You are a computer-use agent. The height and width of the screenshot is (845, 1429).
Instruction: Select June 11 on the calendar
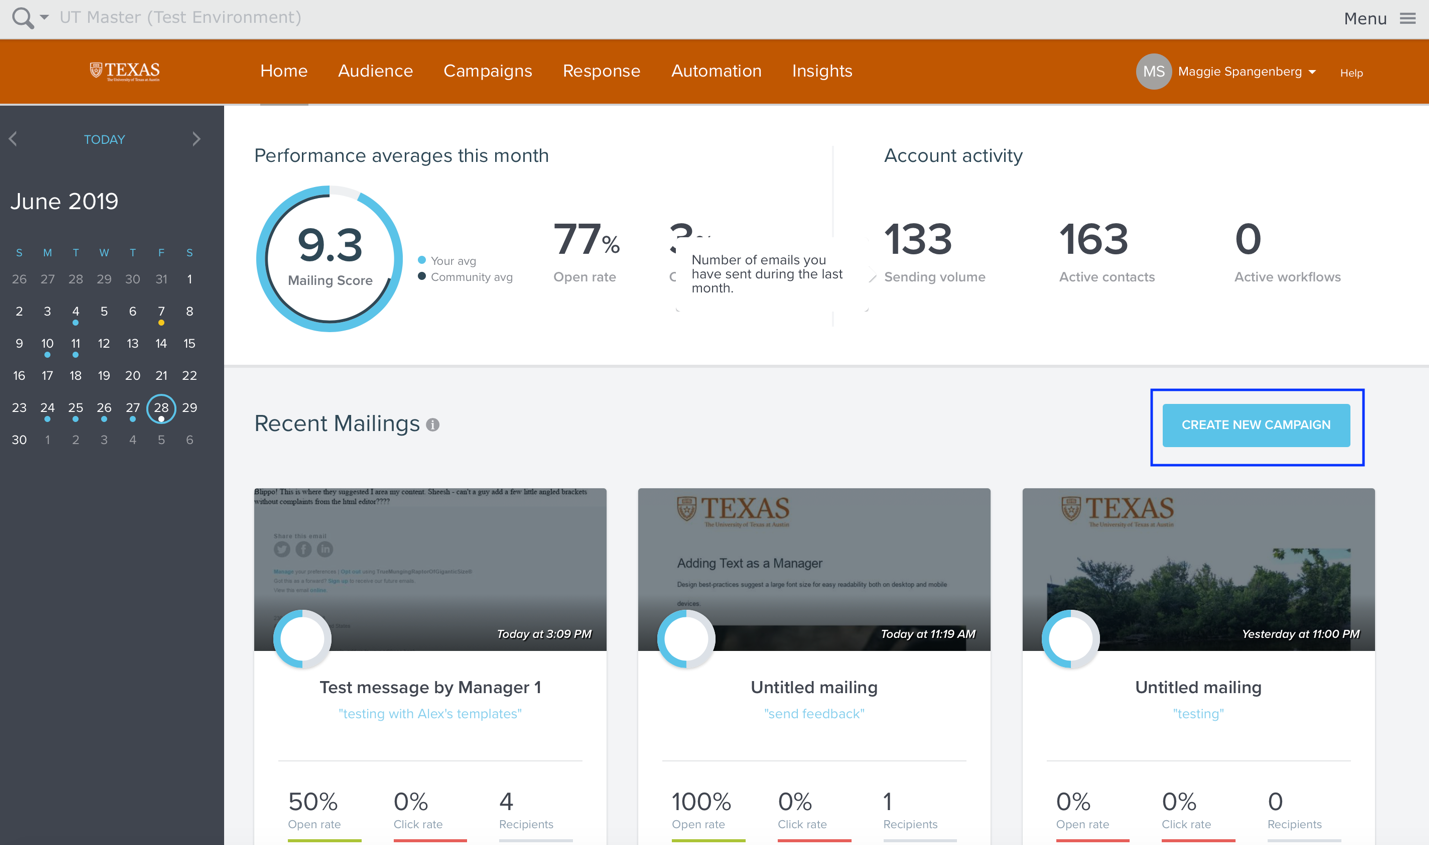76,344
